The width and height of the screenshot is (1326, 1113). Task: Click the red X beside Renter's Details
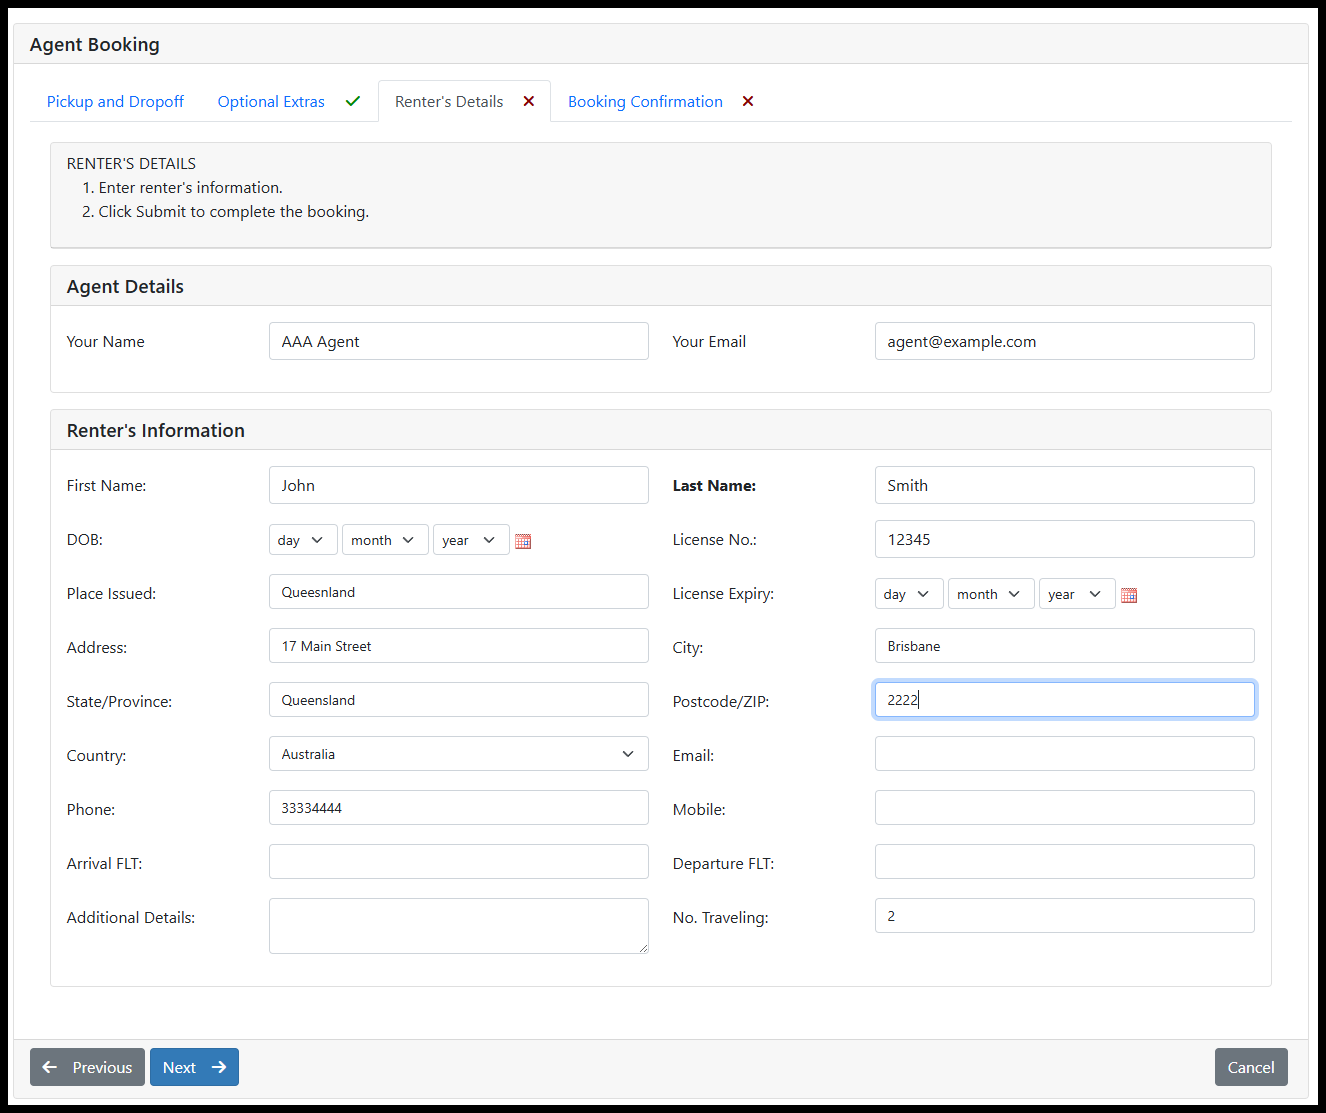click(529, 101)
